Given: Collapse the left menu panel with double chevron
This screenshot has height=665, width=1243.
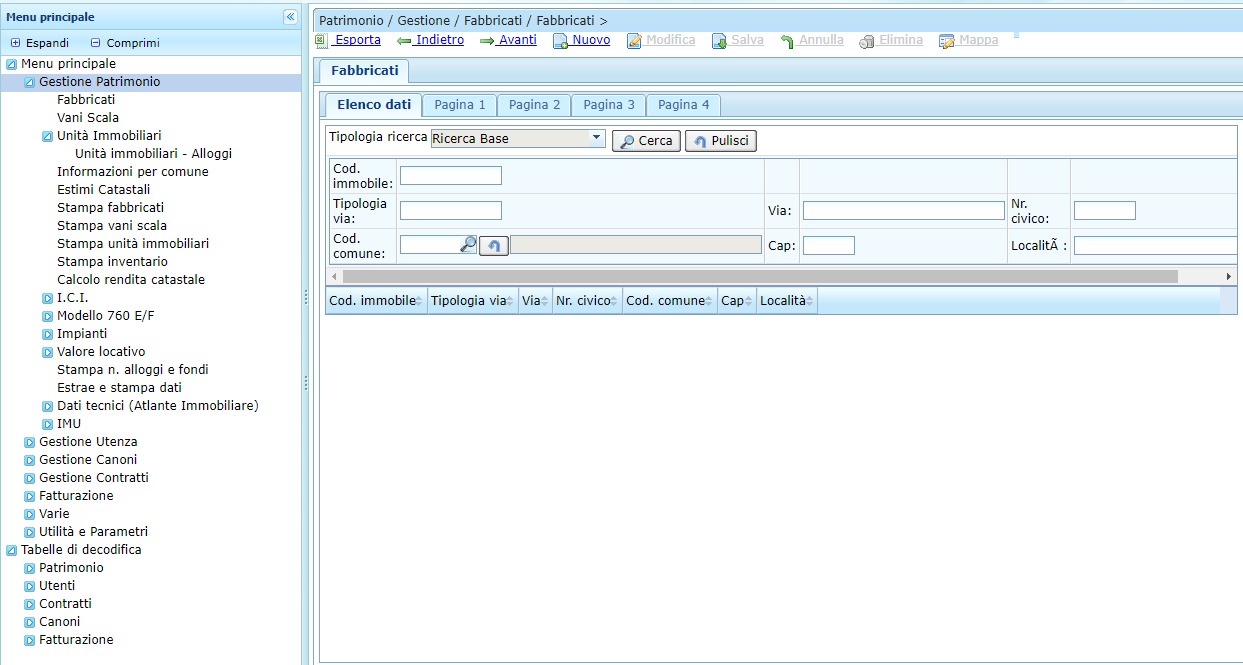Looking at the screenshot, I should click(290, 17).
